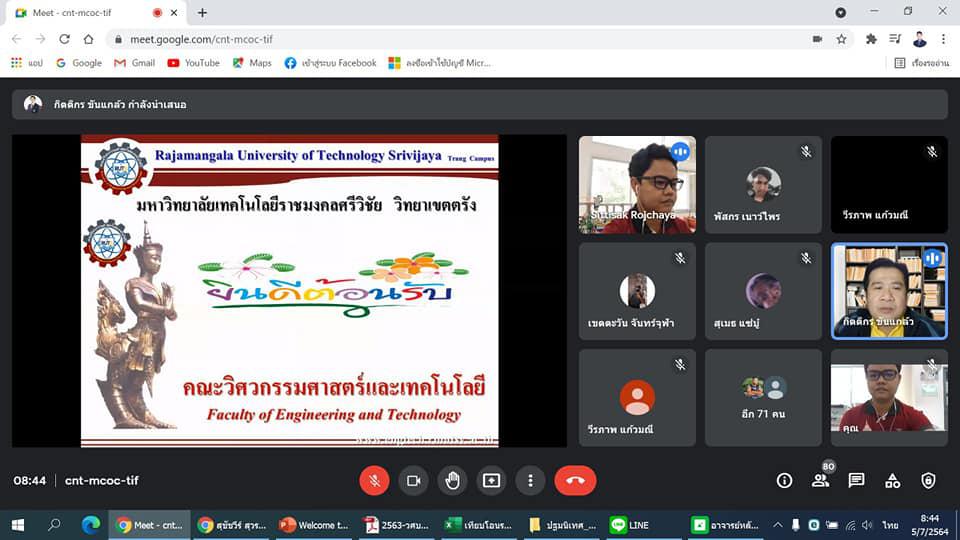Open the meeting details info icon
The width and height of the screenshot is (960, 540).
coord(784,481)
